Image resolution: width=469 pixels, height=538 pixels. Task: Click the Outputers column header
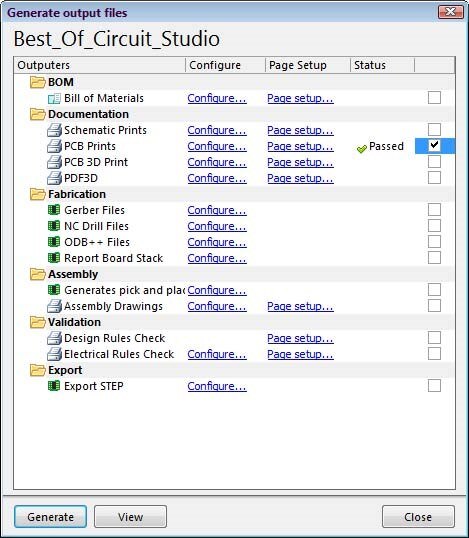(x=100, y=65)
